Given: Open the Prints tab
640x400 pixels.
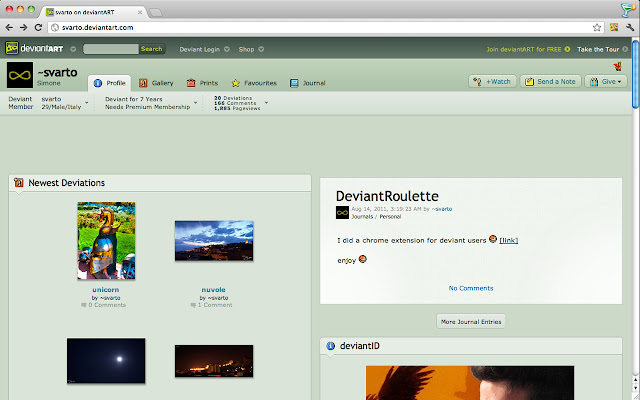Looking at the screenshot, I should click(202, 83).
